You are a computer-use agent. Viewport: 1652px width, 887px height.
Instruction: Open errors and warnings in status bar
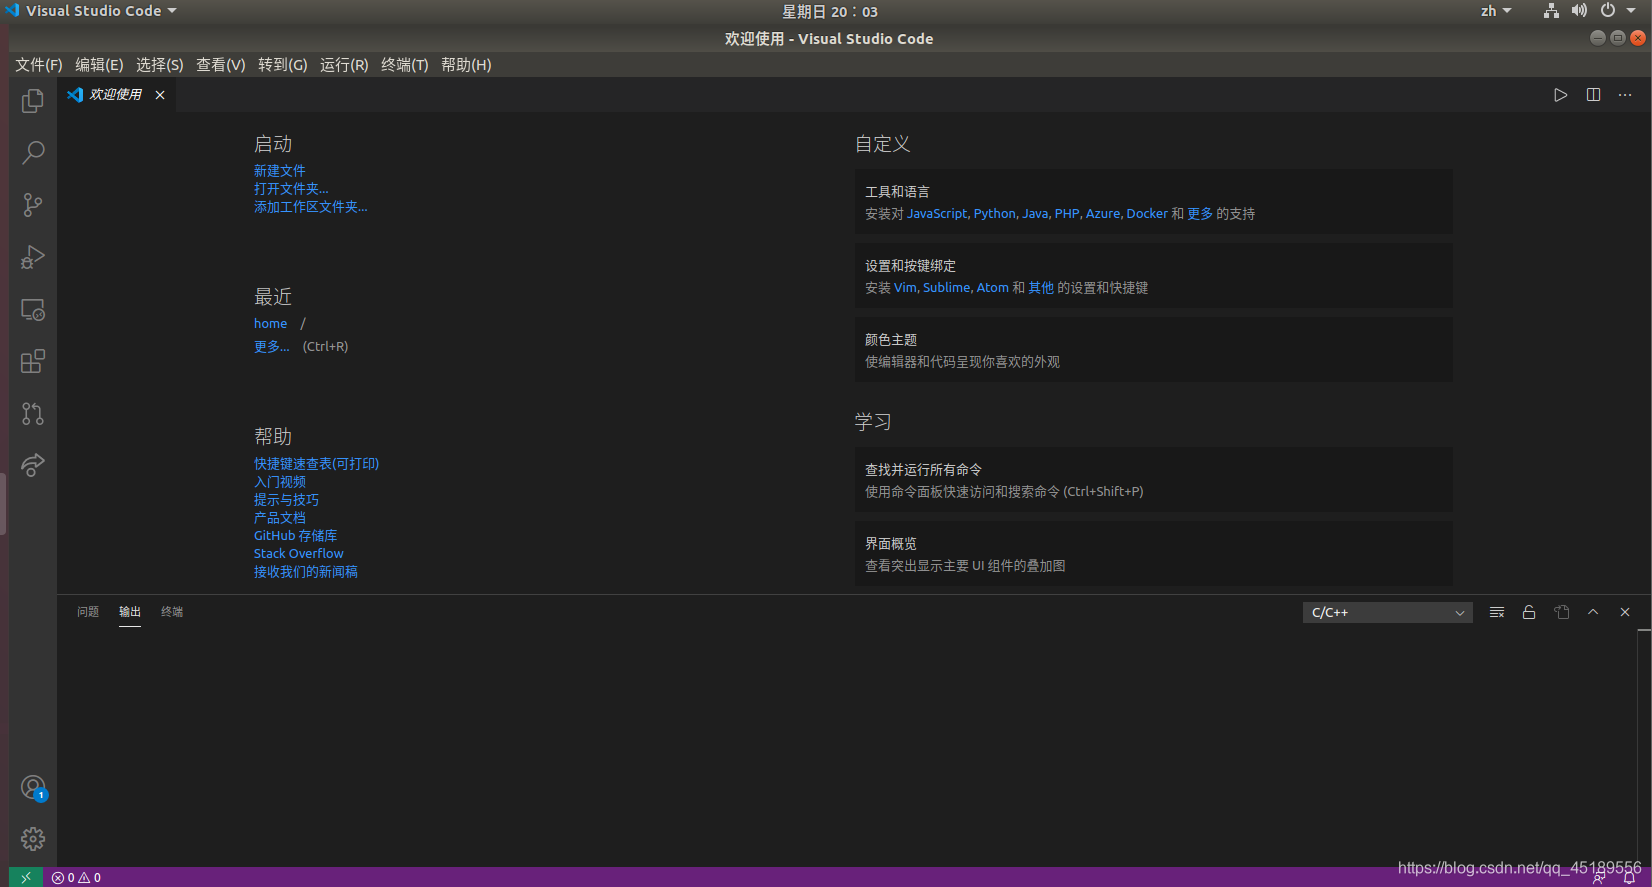77,878
